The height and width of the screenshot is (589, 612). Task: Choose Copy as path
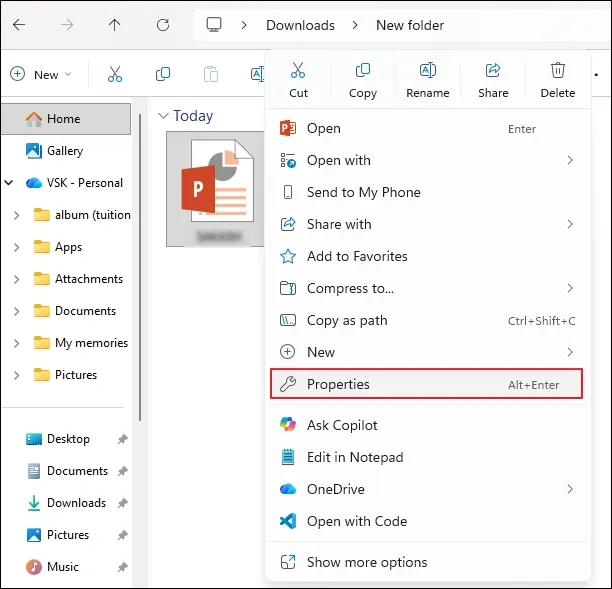coord(427,320)
